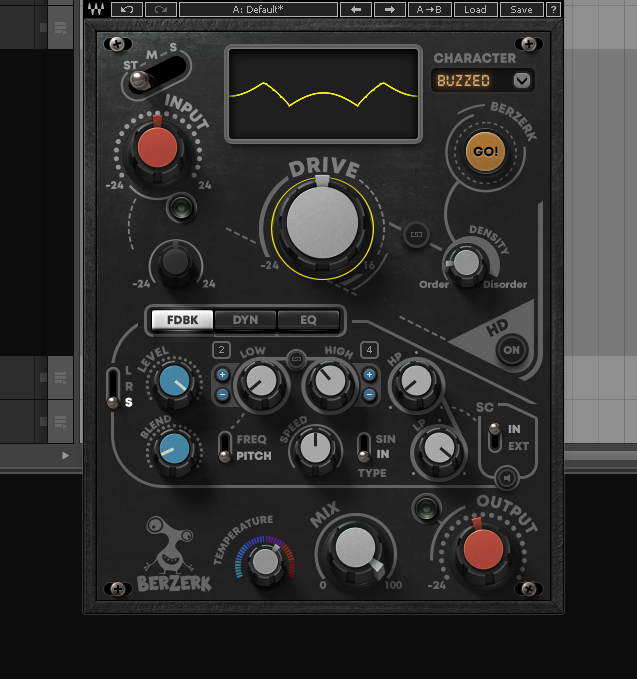Toggle the sidechain listen speaker icon

tap(507, 478)
